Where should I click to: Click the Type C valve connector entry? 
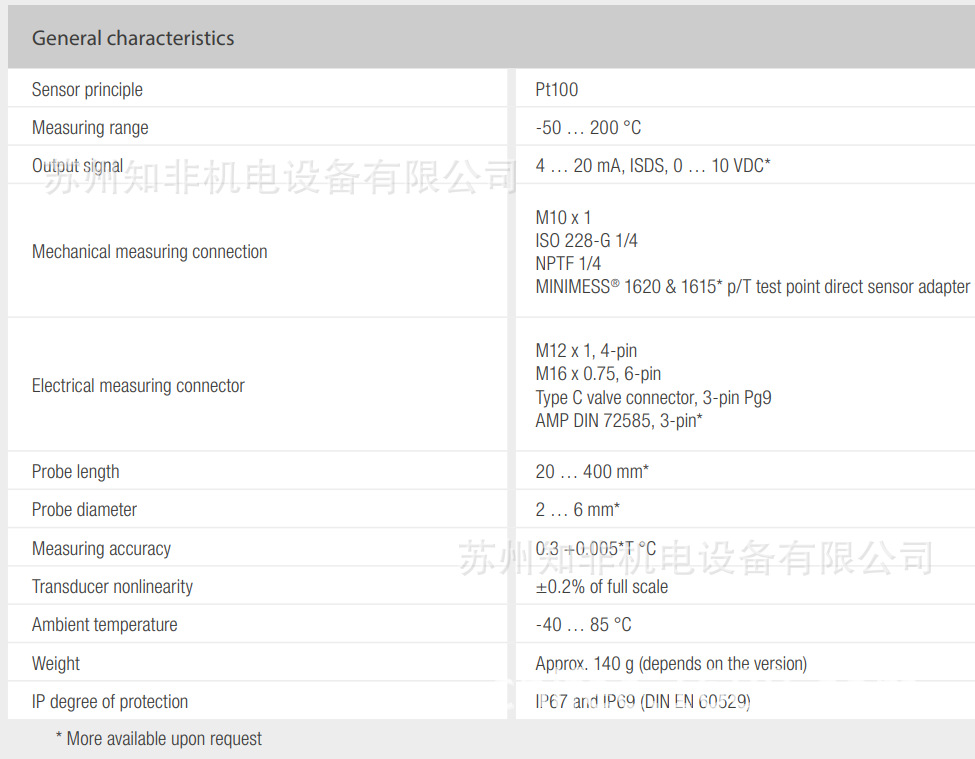click(653, 397)
